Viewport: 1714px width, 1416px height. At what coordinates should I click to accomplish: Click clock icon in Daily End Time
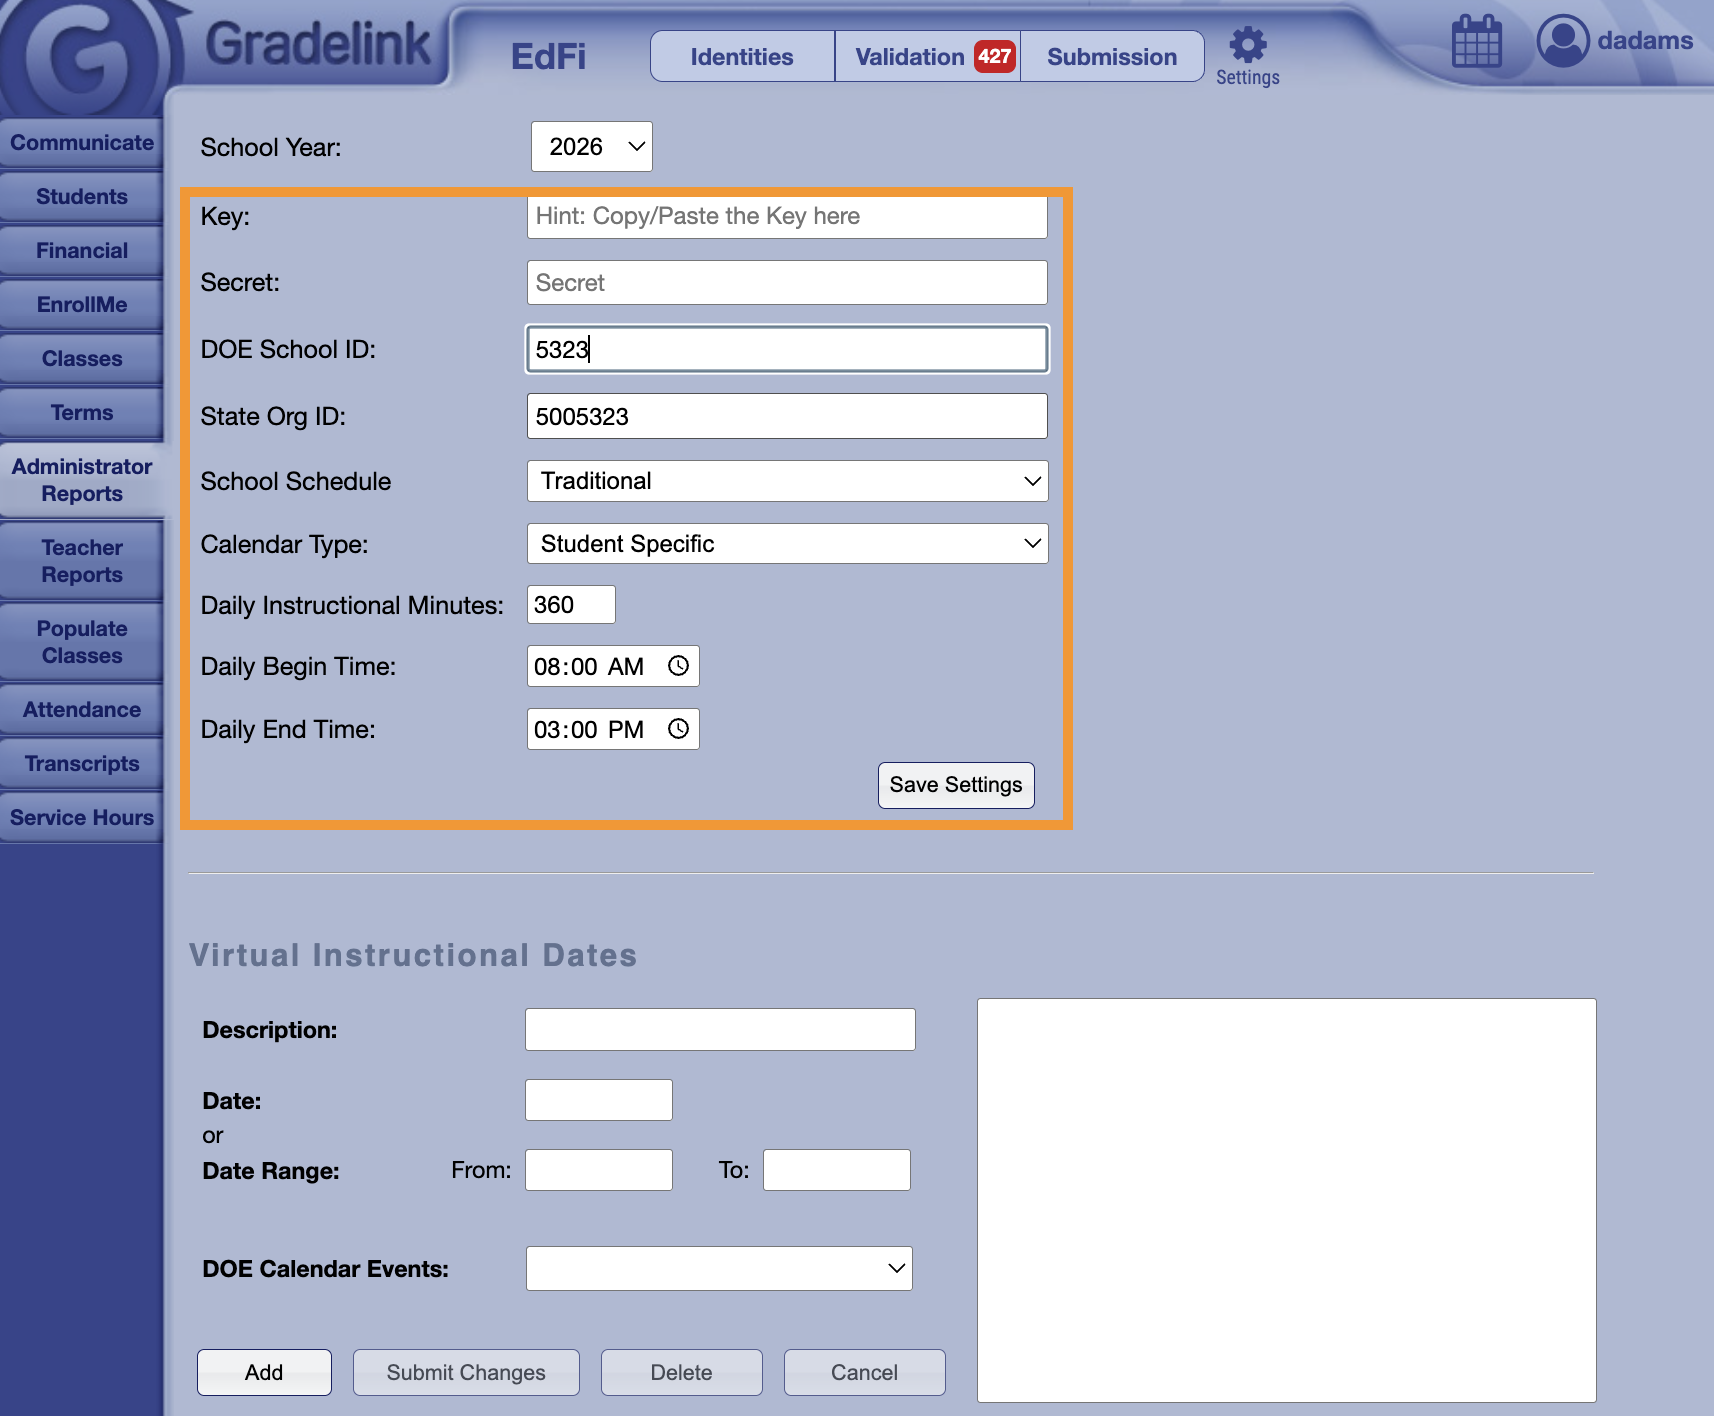pos(678,729)
